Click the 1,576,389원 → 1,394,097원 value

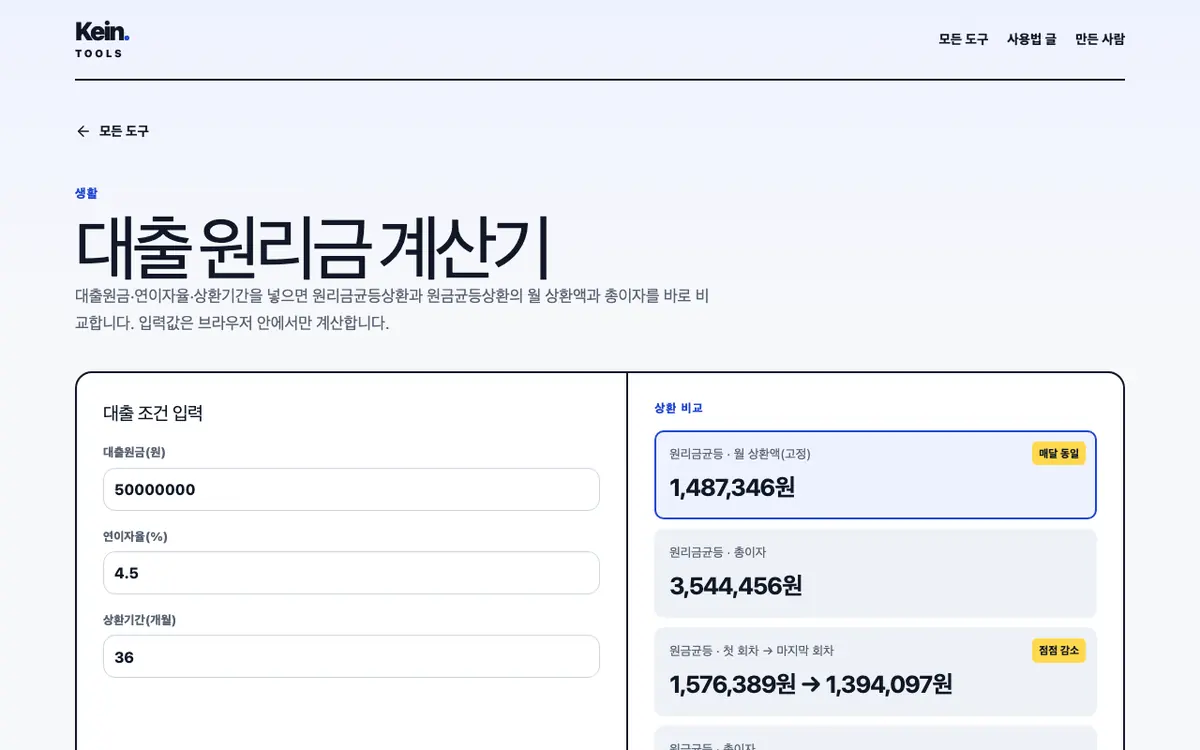coord(811,684)
